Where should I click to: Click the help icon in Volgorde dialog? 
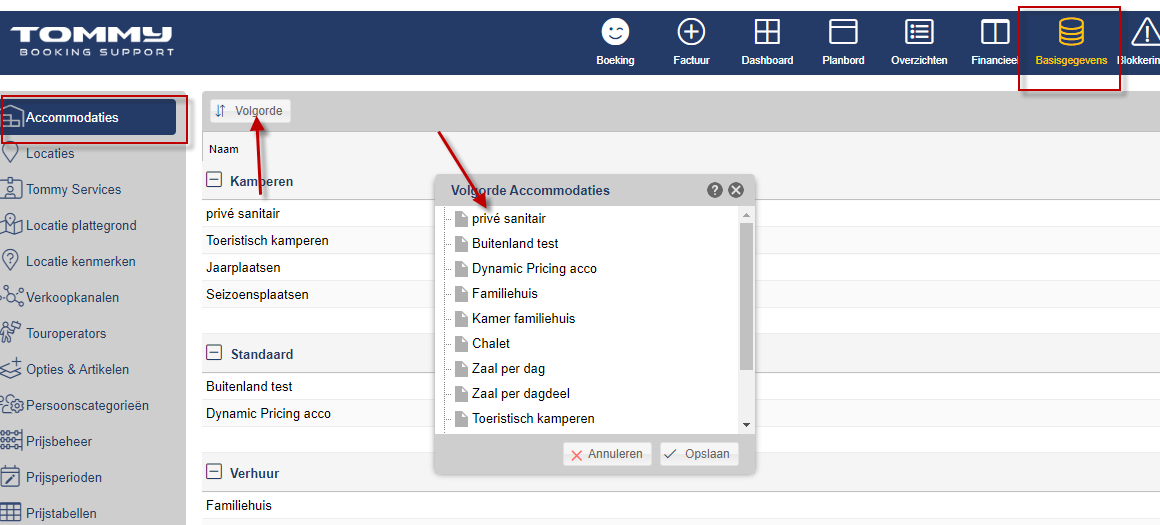(x=715, y=190)
